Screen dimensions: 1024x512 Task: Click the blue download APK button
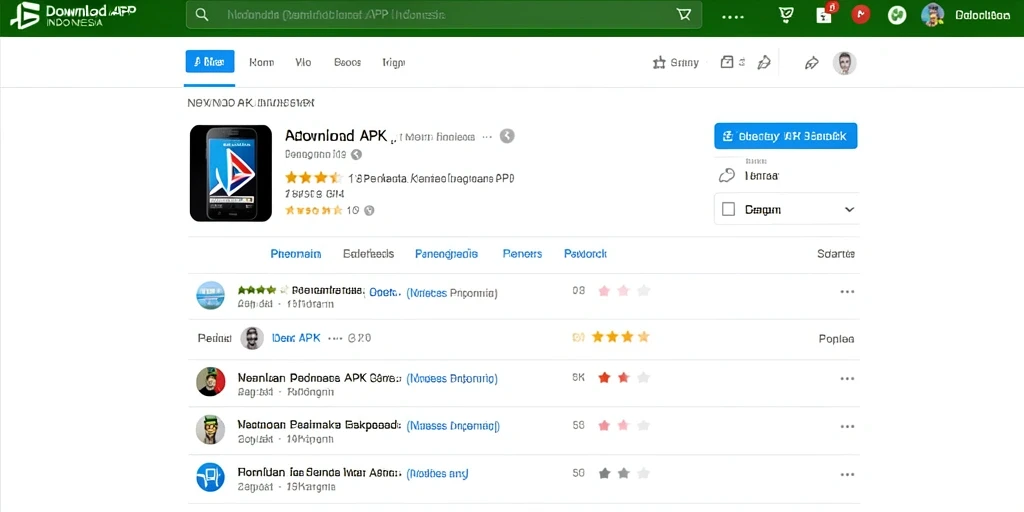tap(786, 136)
